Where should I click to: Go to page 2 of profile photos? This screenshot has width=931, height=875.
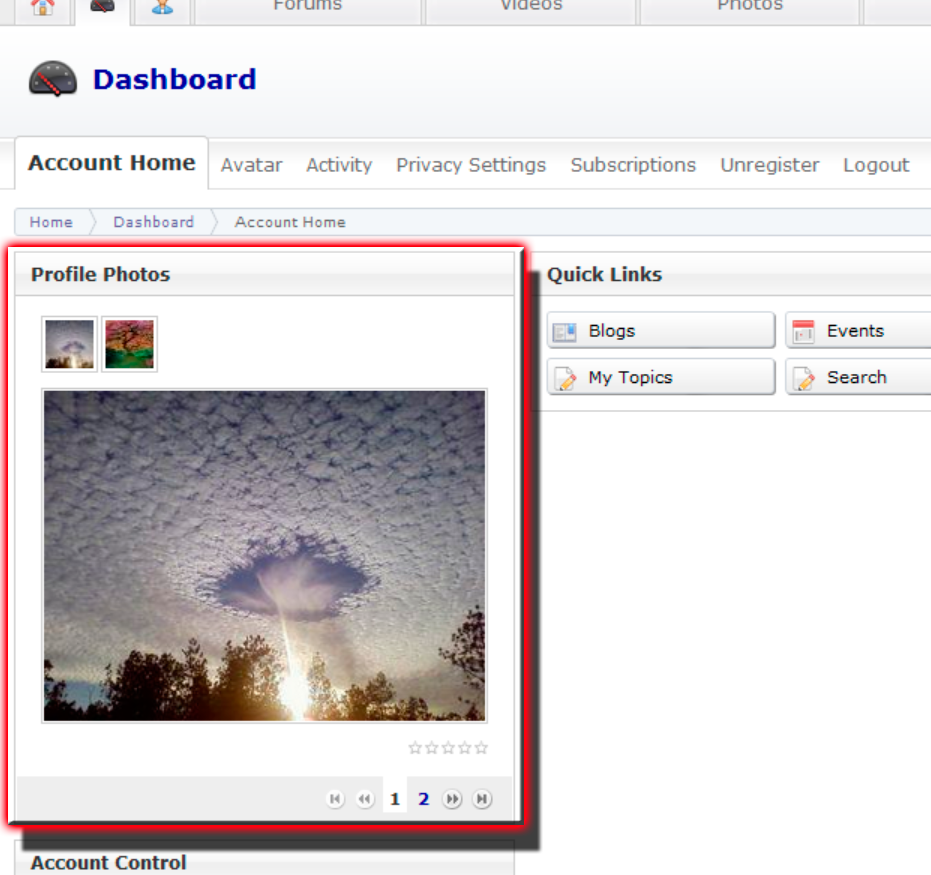pyautogui.click(x=424, y=799)
